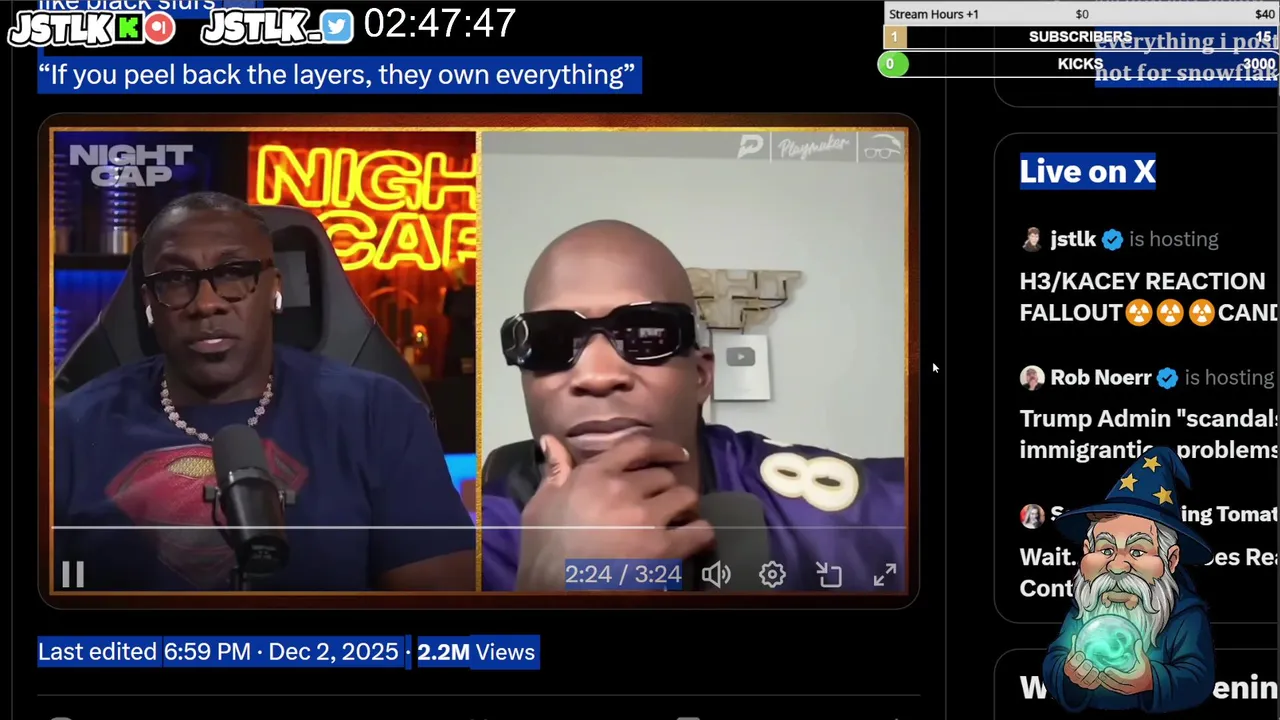The height and width of the screenshot is (720, 1280).
Task: Open video settings gear
Action: click(x=772, y=574)
